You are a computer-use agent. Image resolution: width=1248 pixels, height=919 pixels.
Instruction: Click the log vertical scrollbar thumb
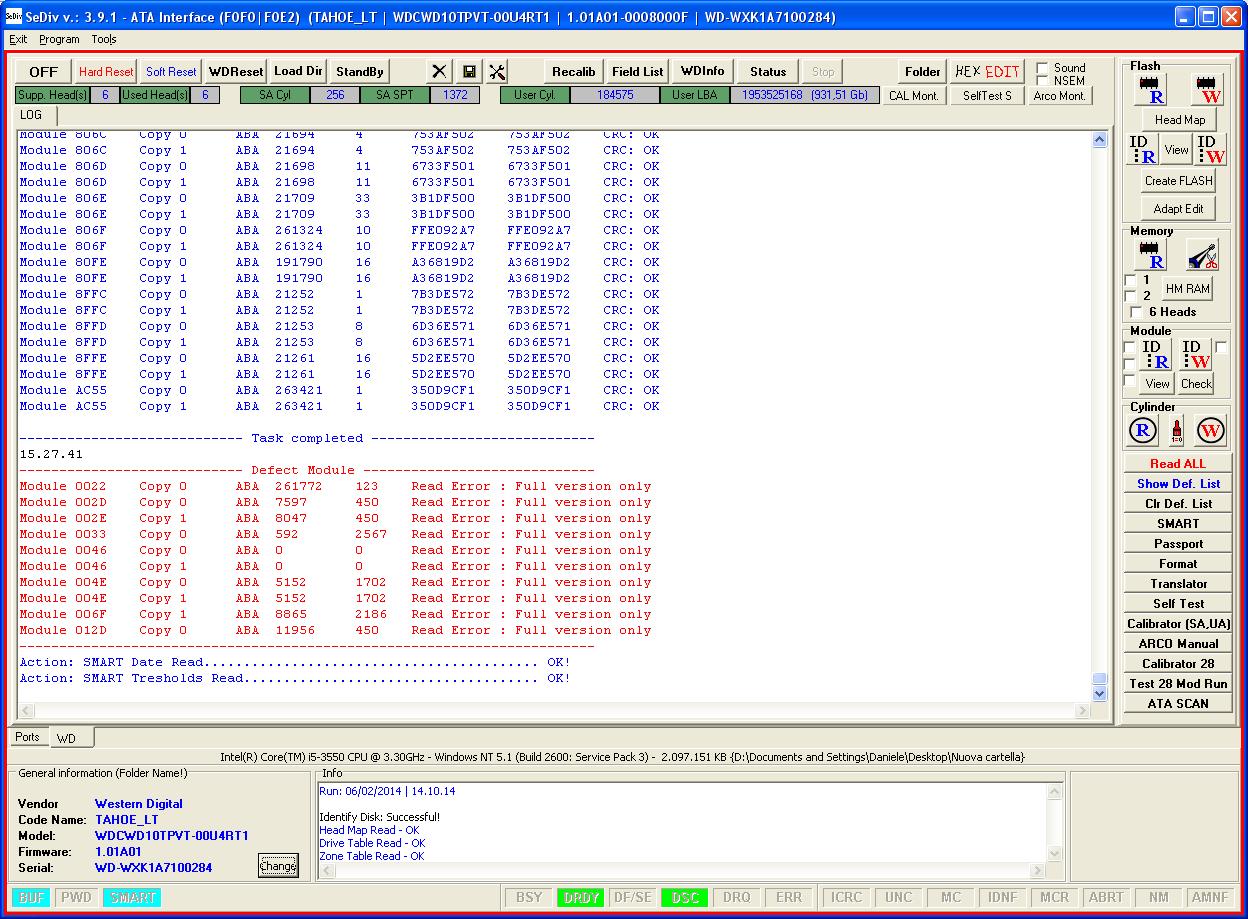[1100, 679]
